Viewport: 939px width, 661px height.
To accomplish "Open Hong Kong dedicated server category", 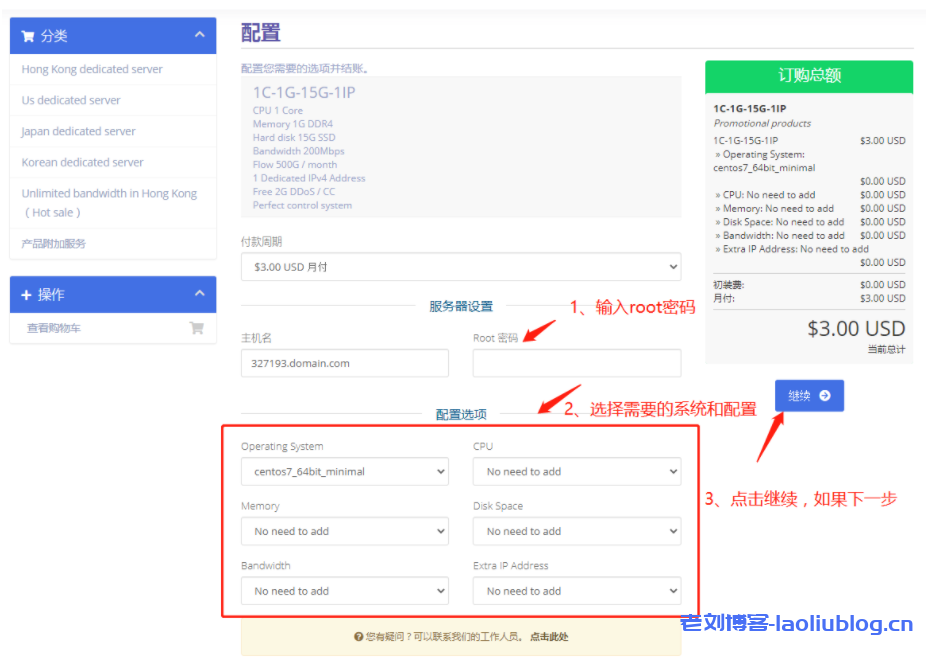I will [92, 69].
